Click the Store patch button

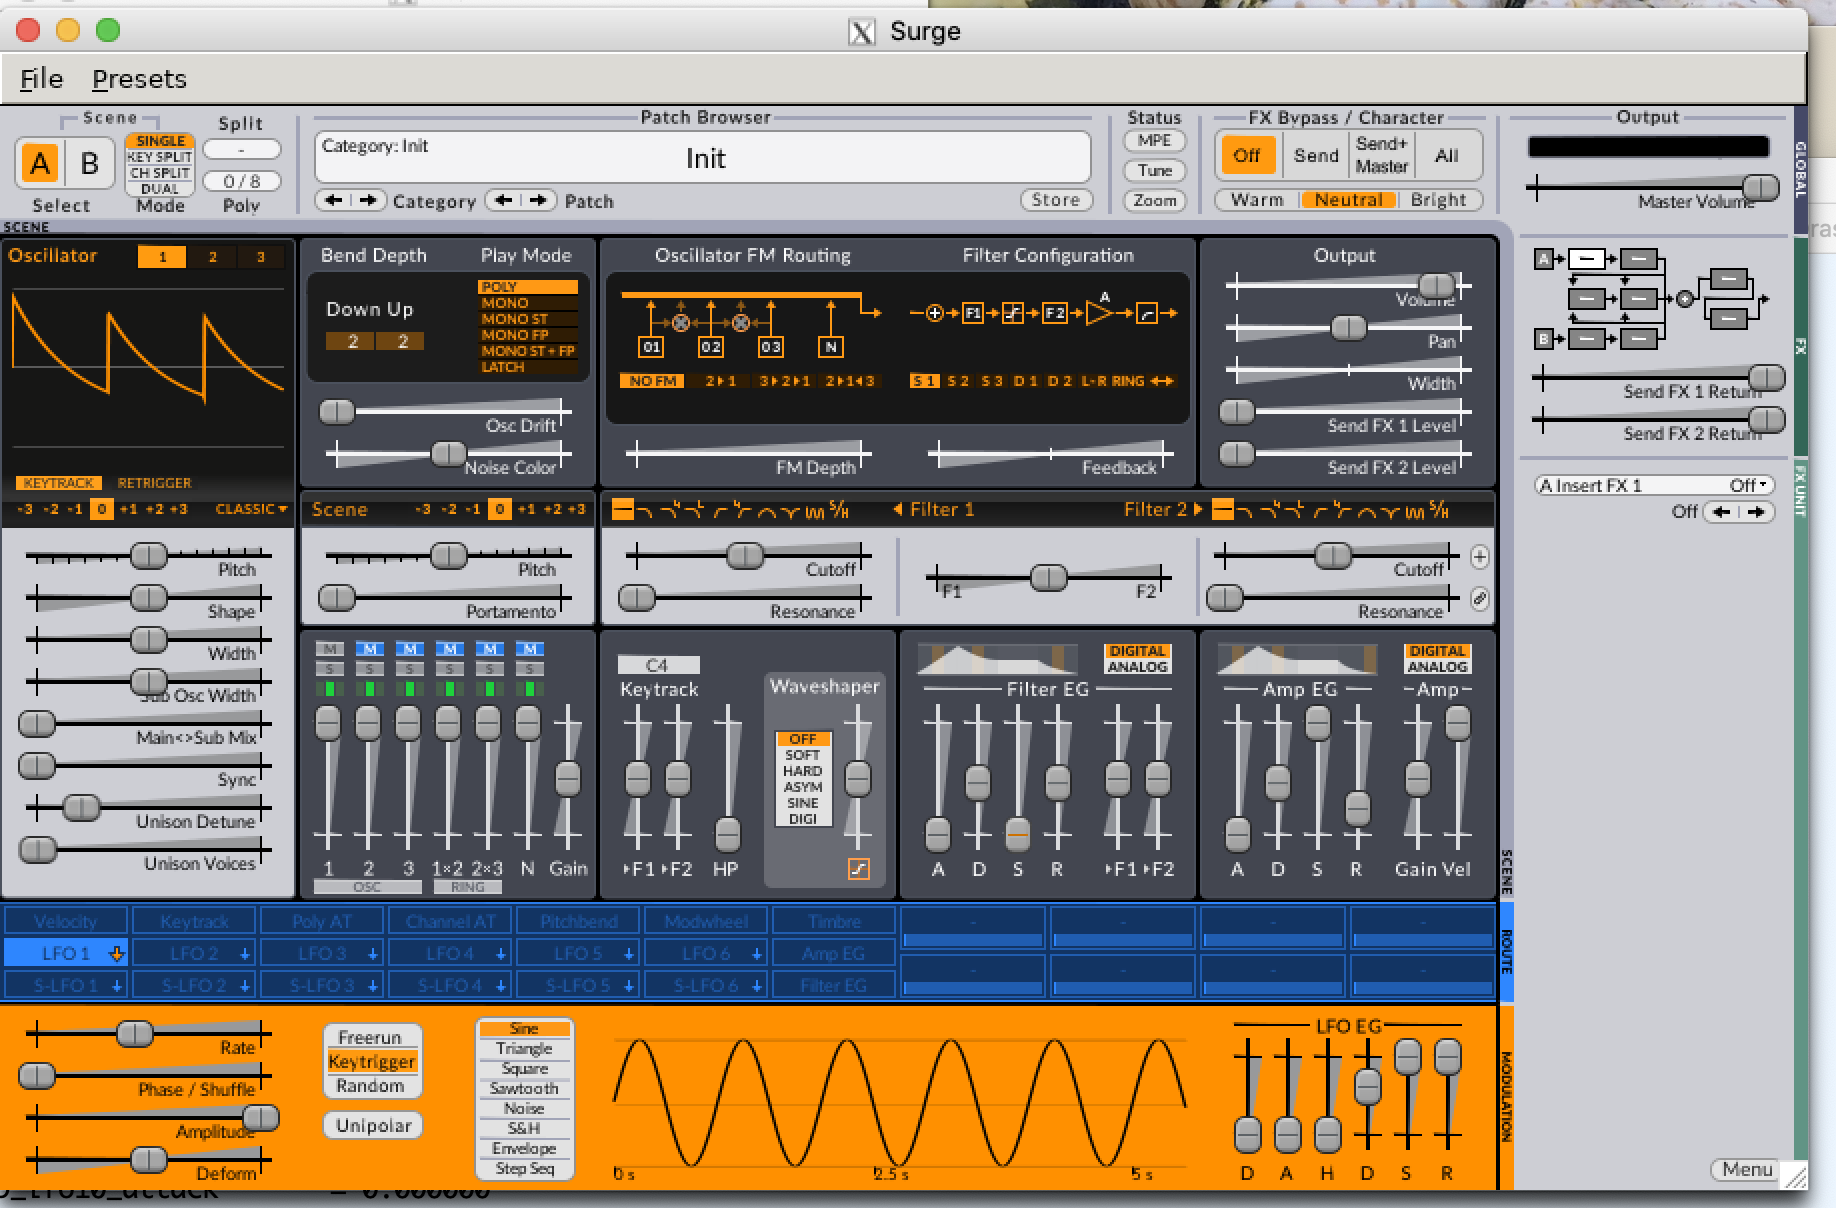(x=1055, y=200)
